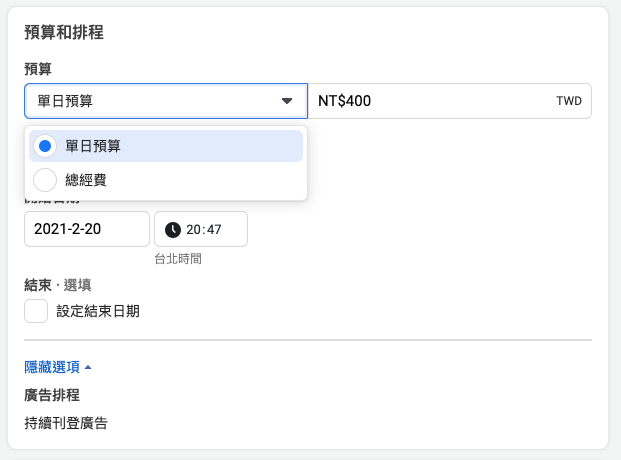Screen dimensions: 621x460
Task: Click the 隱藏選項 link
Action: tap(52, 367)
